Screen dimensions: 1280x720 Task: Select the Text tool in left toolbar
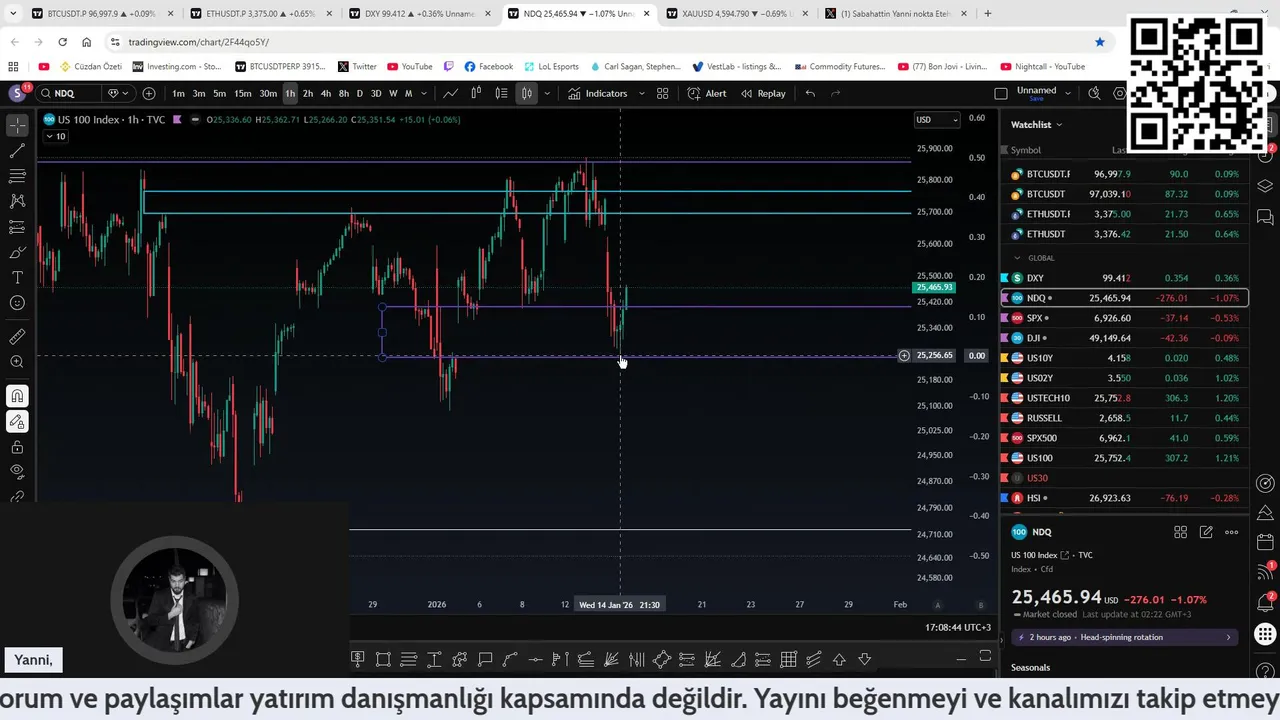coord(17,277)
